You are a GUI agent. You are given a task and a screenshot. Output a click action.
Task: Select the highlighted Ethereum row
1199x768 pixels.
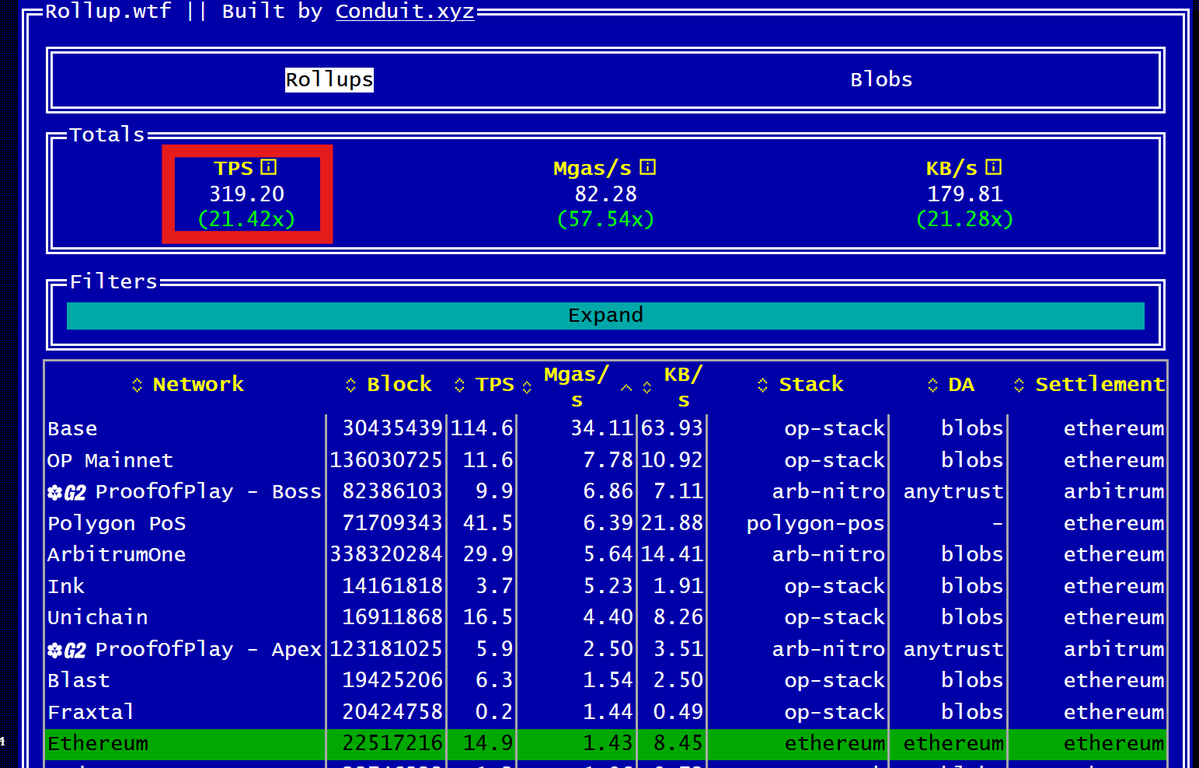point(606,744)
